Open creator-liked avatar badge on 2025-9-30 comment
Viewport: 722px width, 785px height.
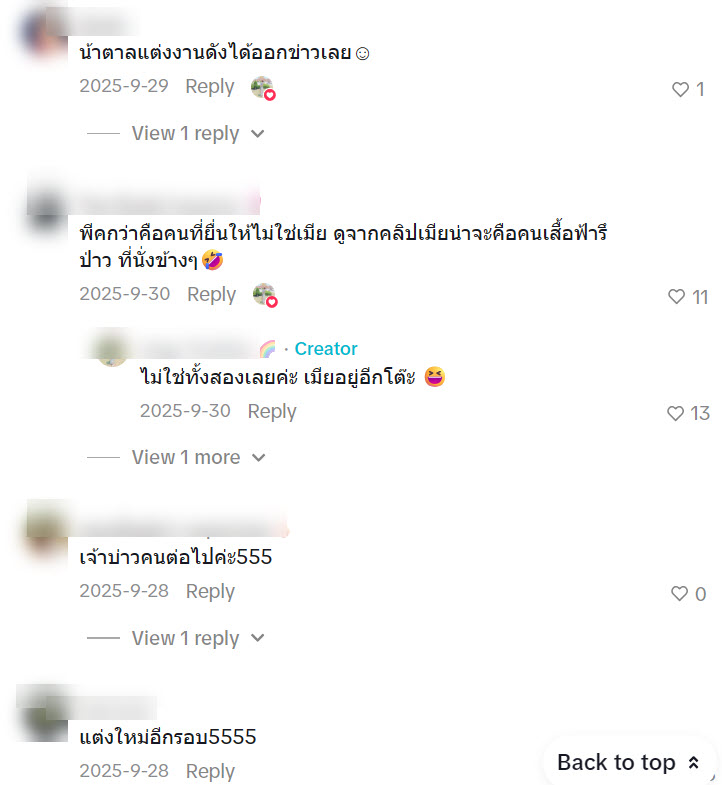[265, 295]
